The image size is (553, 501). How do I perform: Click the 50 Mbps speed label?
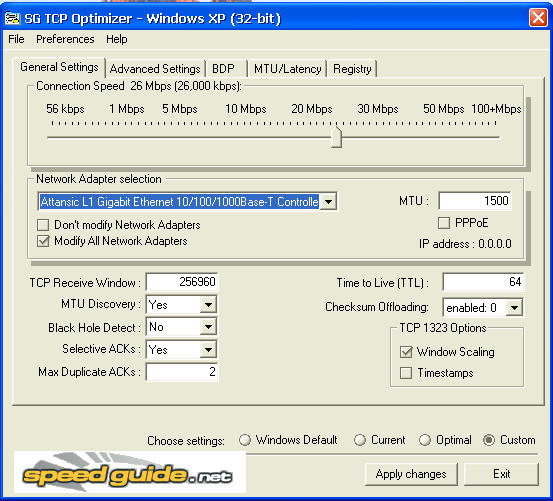pos(444,109)
